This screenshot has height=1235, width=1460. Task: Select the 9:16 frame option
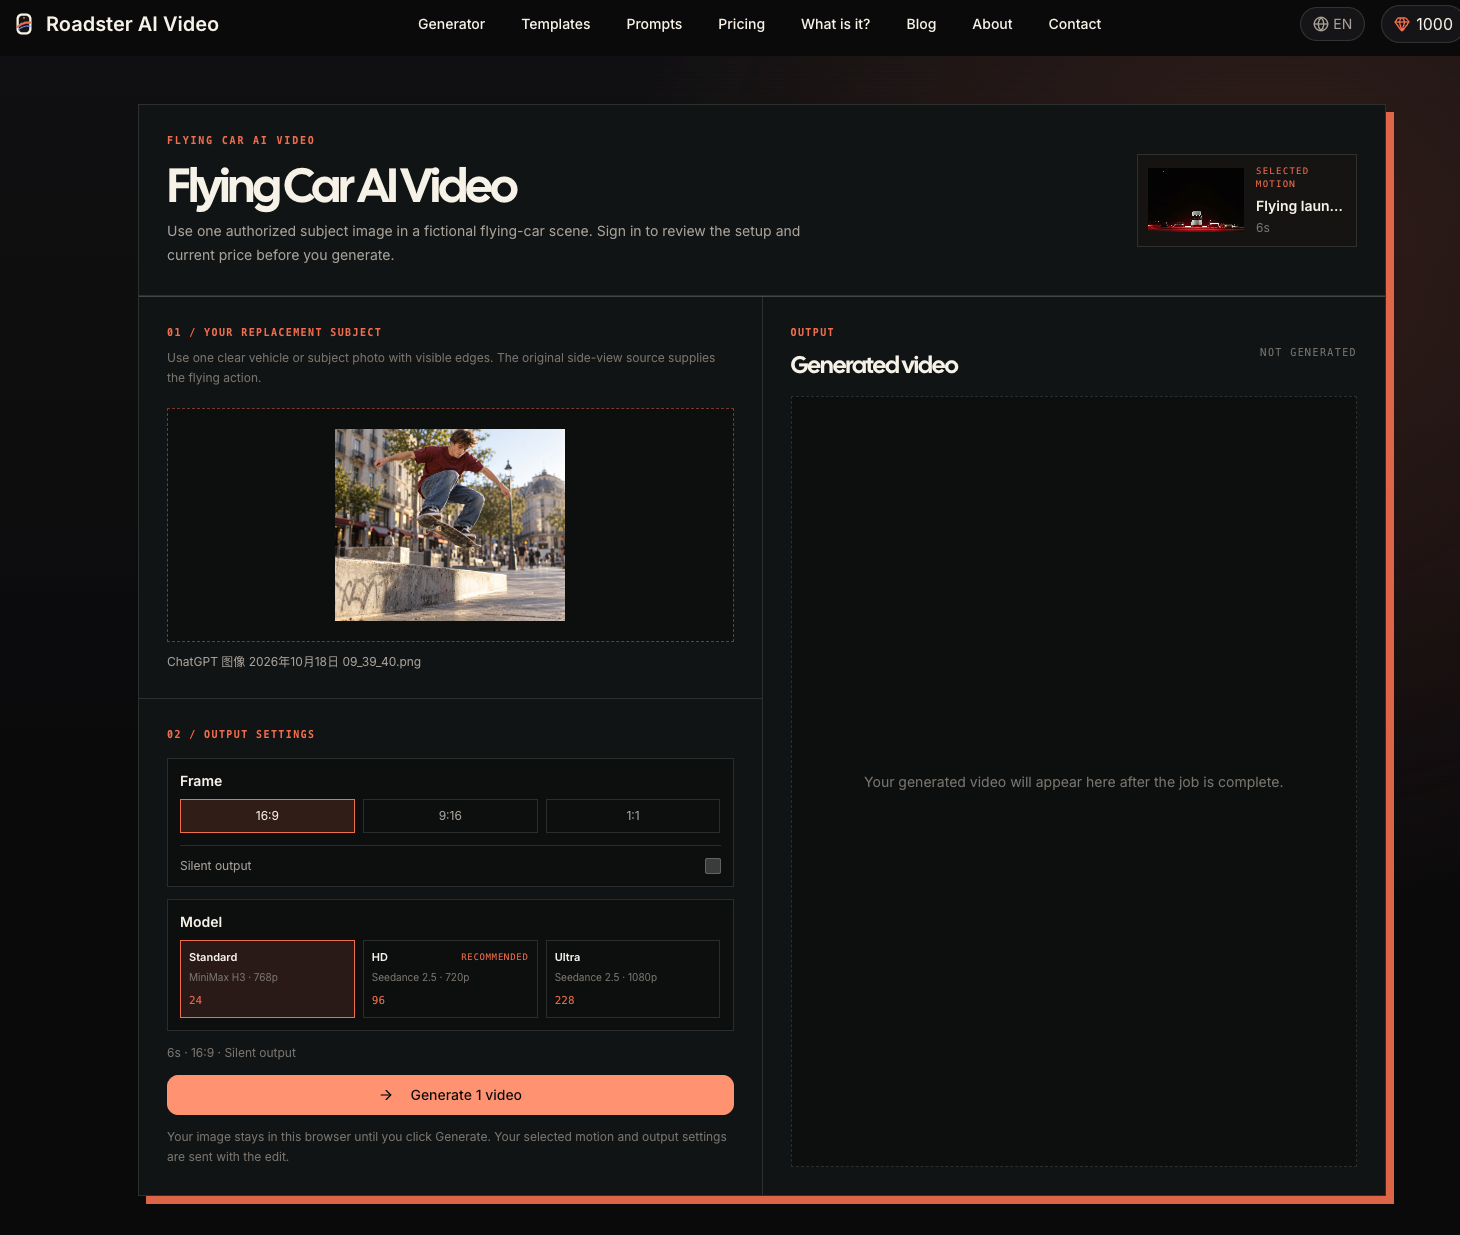[x=450, y=816]
